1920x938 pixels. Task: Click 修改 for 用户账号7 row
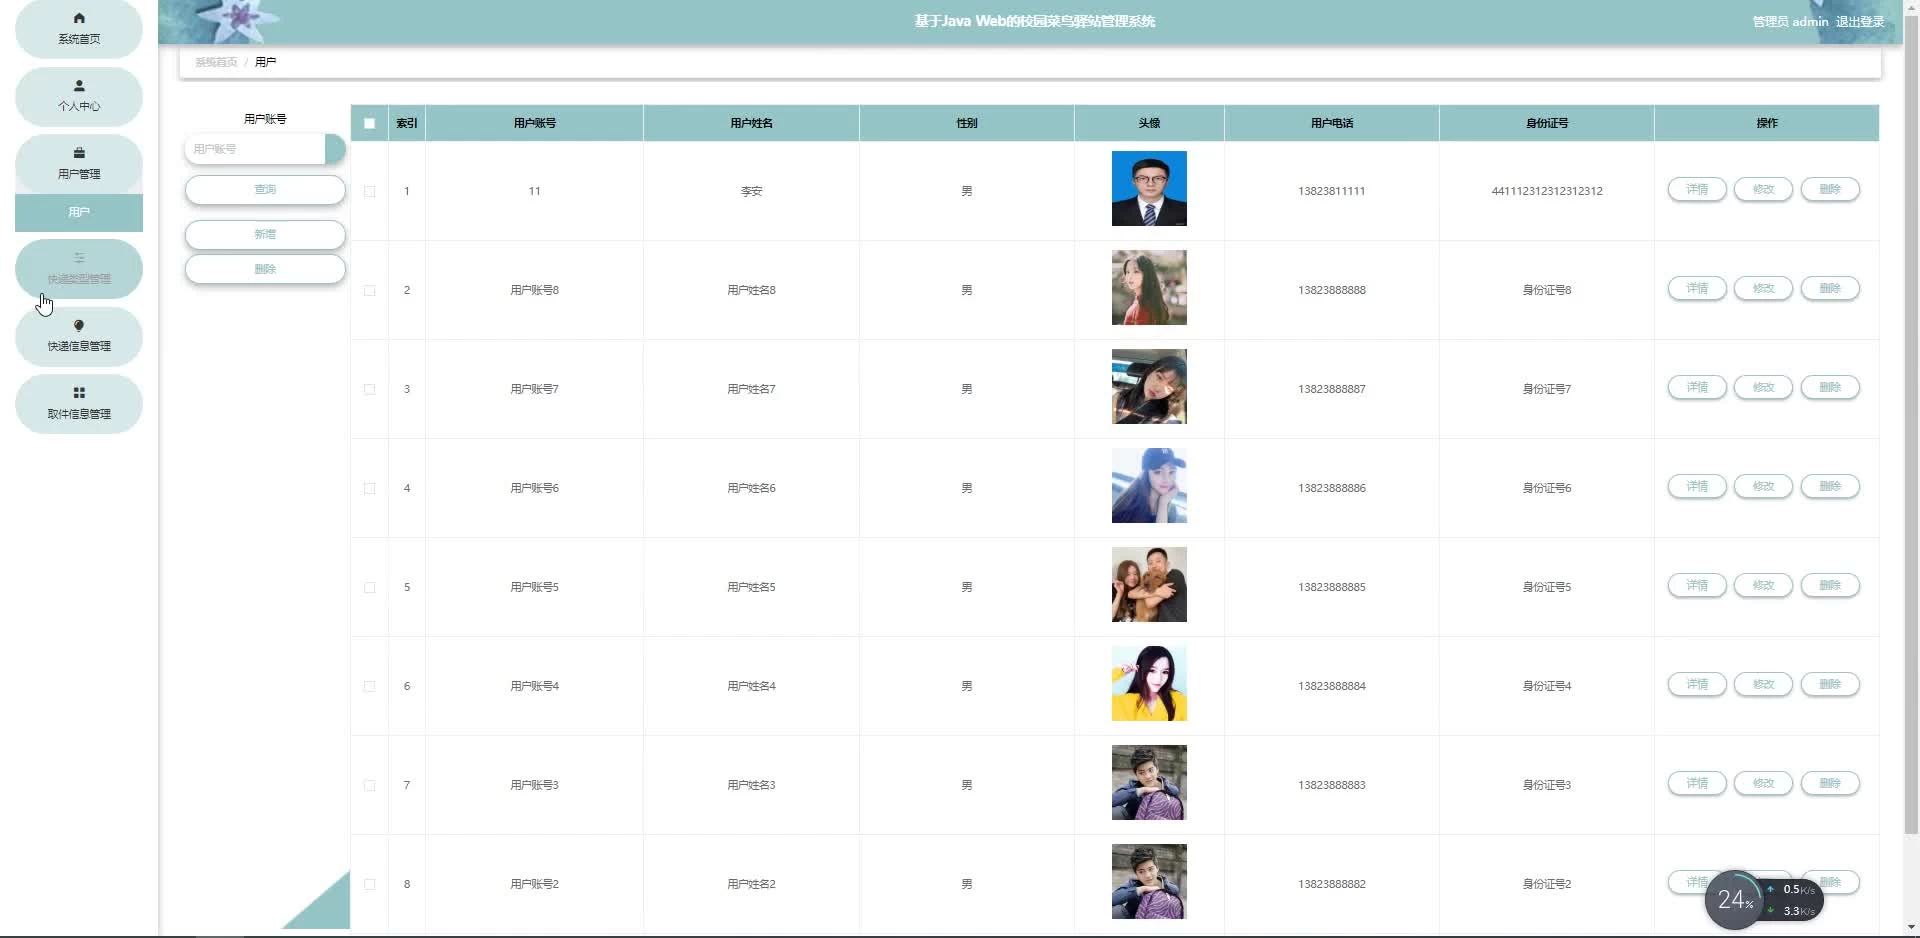click(x=1763, y=387)
